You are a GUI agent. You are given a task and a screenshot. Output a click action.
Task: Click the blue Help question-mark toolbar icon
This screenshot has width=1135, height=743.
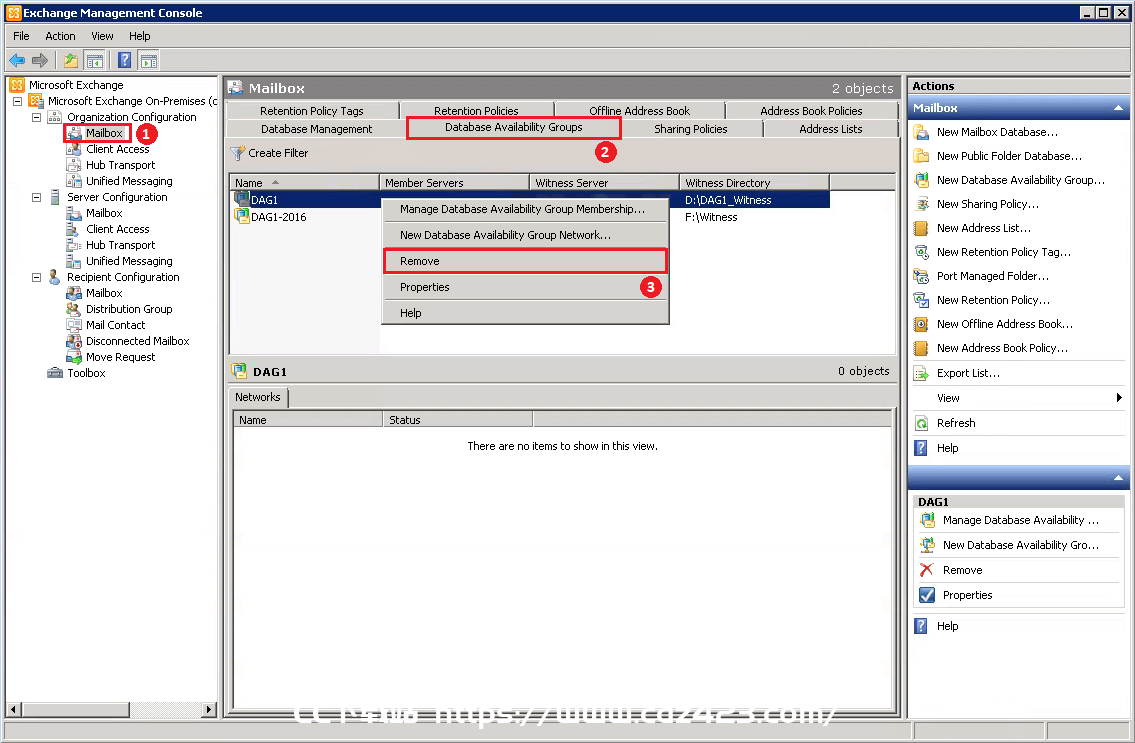tap(125, 60)
